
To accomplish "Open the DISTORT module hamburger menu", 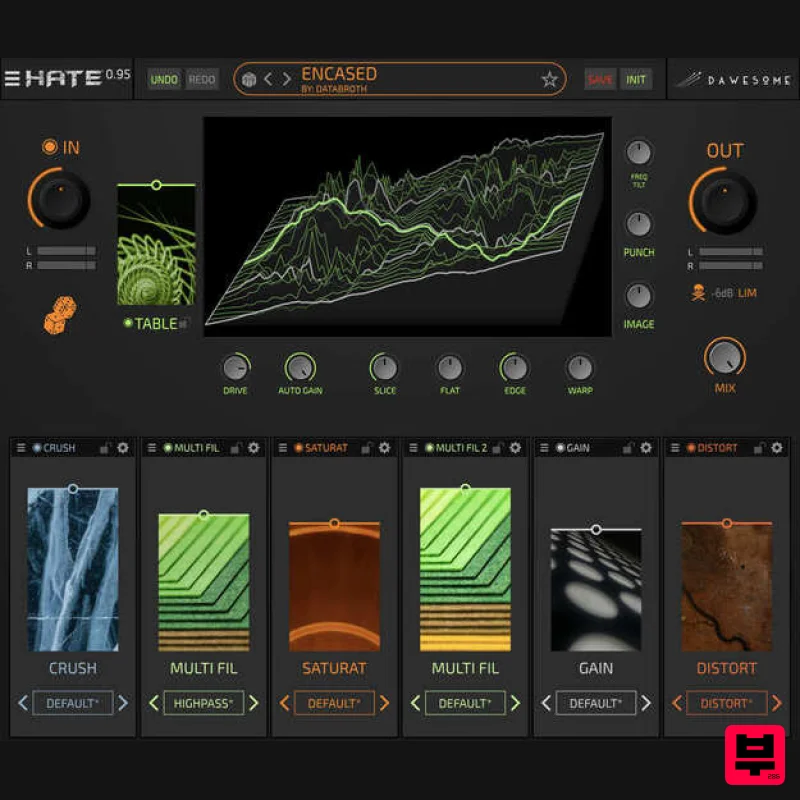I will (676, 448).
